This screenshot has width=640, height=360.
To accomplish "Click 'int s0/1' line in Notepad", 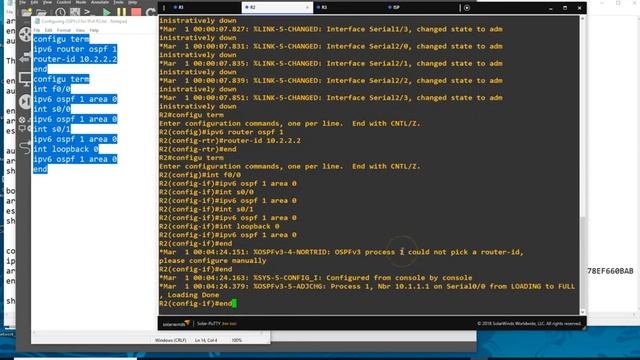I will 52,129.
